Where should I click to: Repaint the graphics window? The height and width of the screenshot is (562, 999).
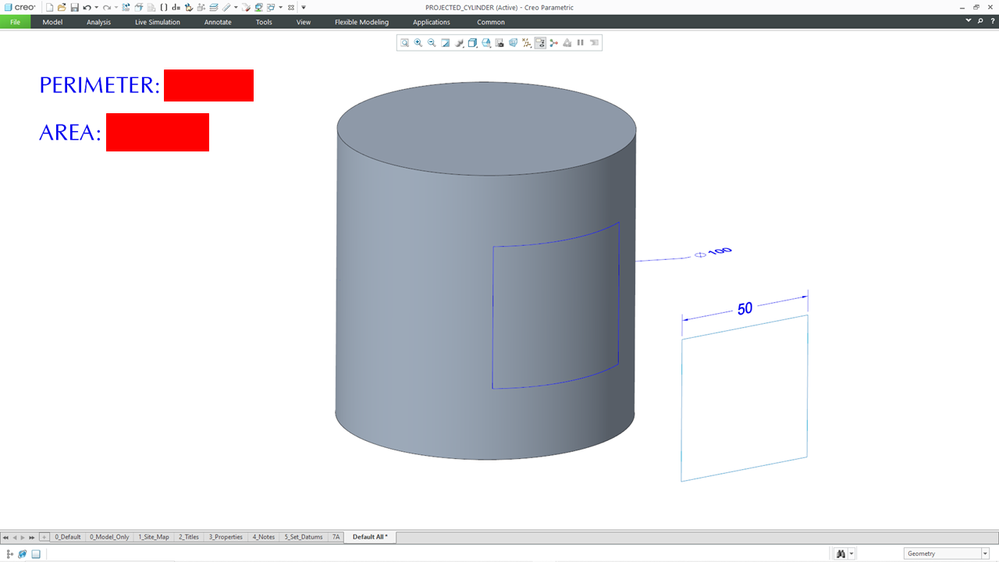point(445,43)
